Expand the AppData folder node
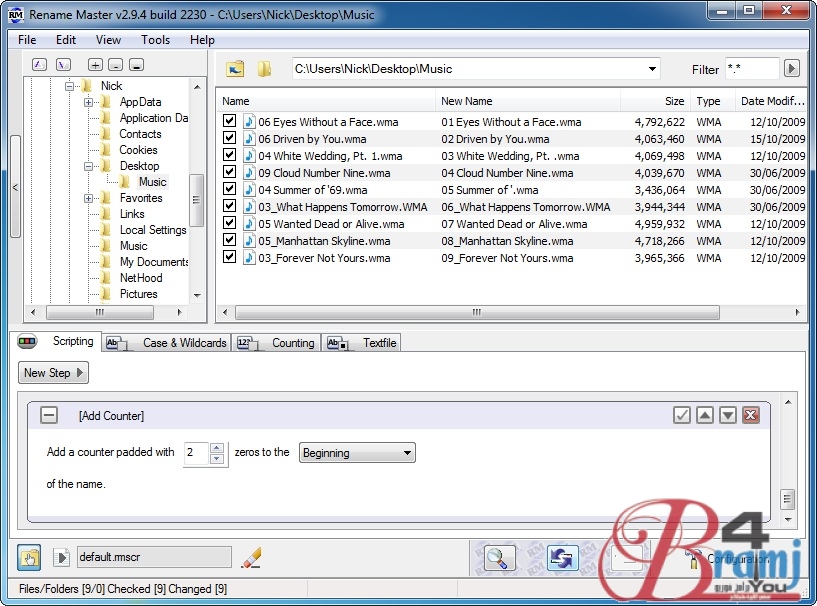The width and height of the screenshot is (817, 606). tap(89, 102)
